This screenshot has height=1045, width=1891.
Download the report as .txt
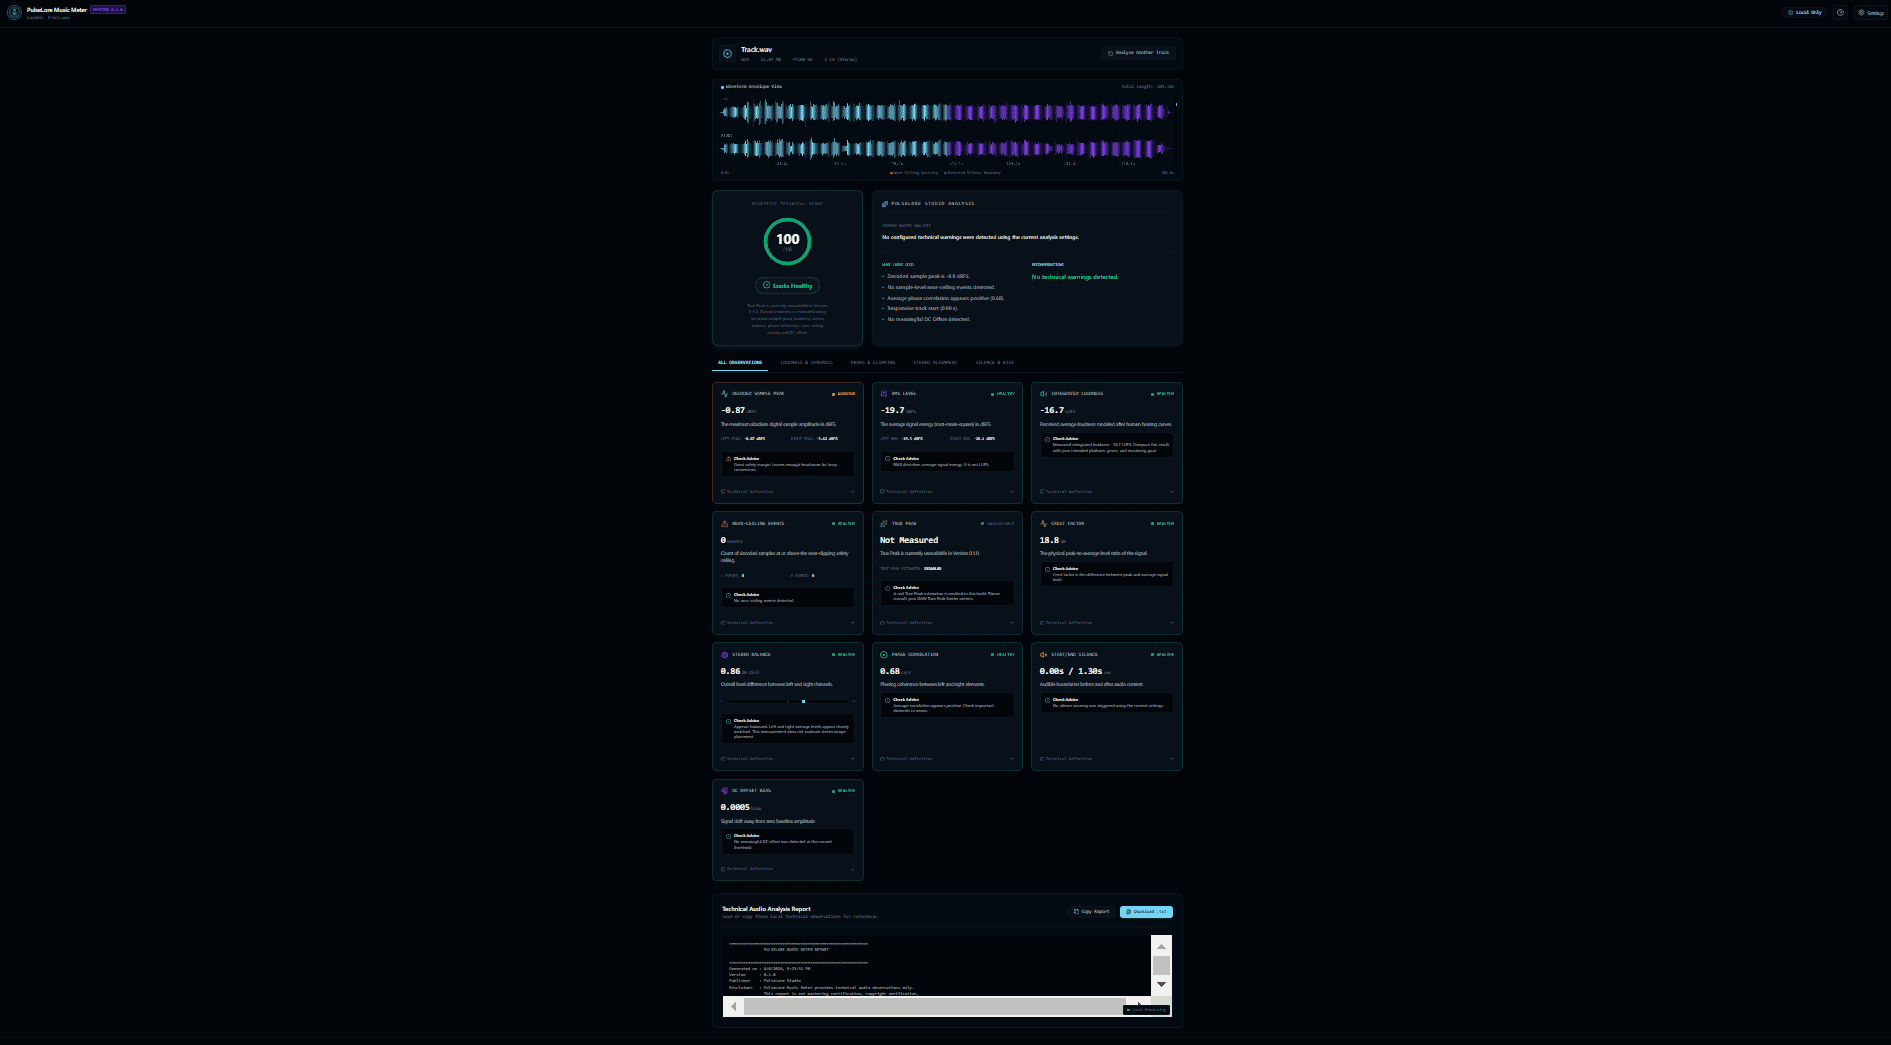(1146, 912)
